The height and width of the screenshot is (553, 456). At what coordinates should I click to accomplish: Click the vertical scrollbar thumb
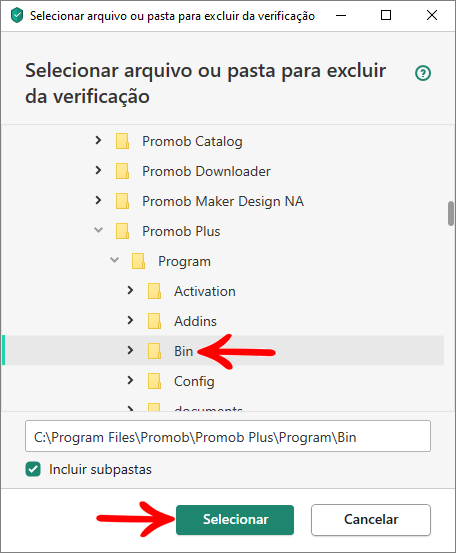pyautogui.click(x=451, y=213)
